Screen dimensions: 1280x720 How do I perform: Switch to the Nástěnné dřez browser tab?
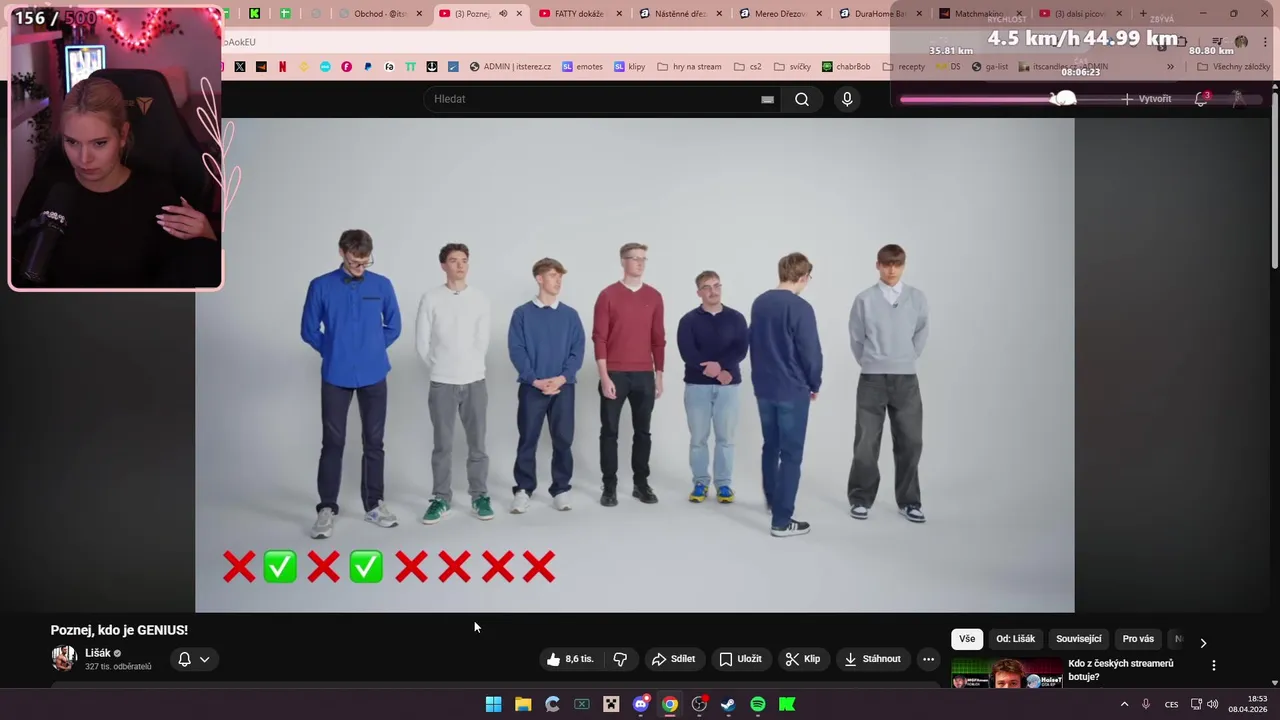coord(679,14)
